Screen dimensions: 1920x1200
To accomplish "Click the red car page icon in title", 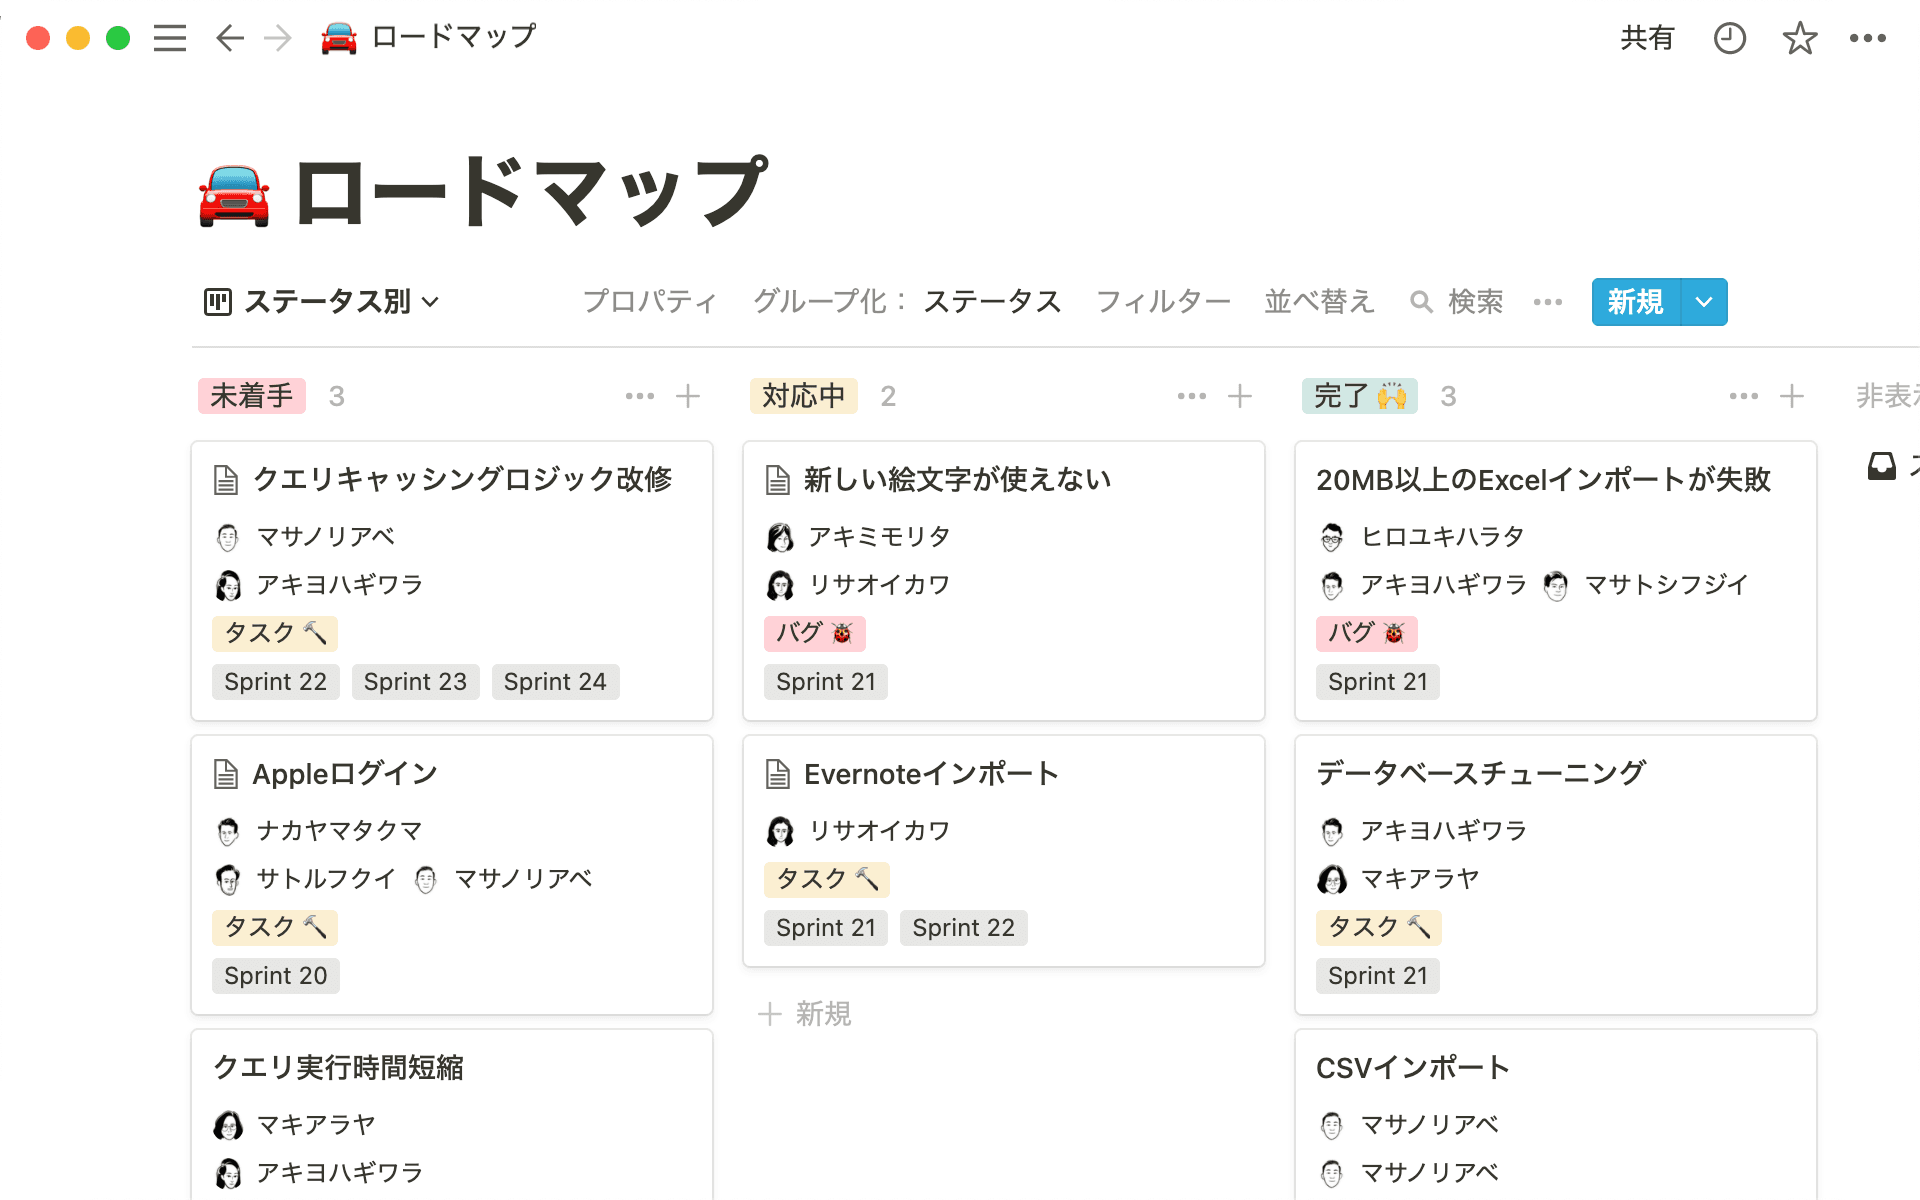I will click(x=234, y=194).
